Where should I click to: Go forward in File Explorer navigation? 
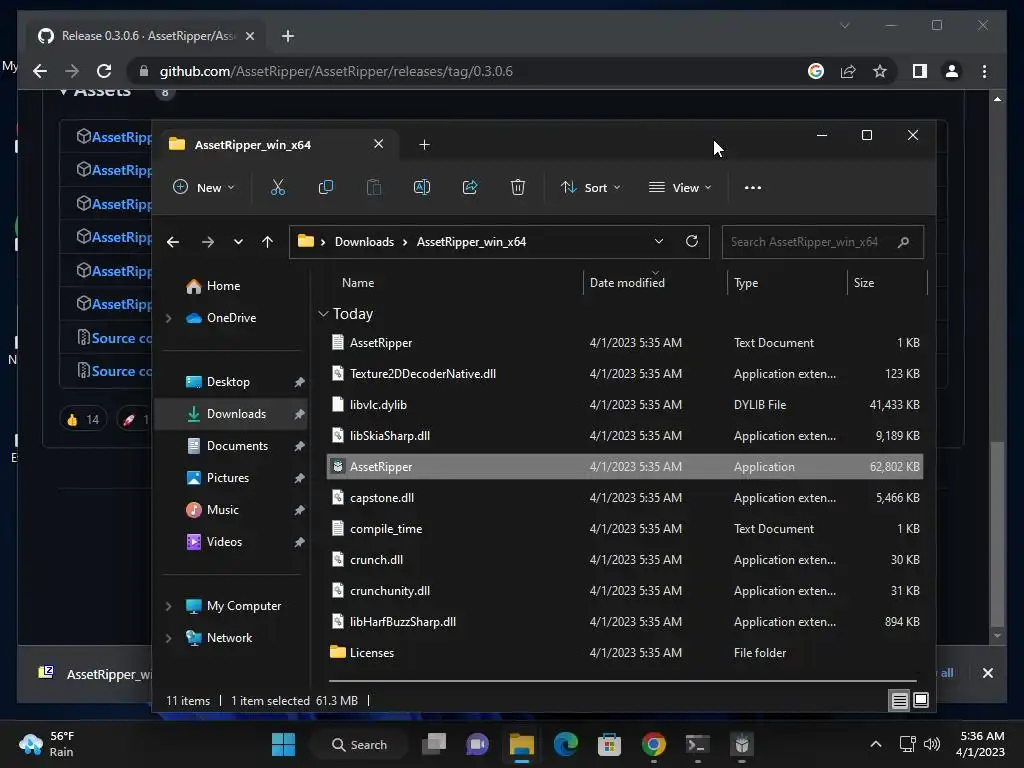pyautogui.click(x=208, y=242)
